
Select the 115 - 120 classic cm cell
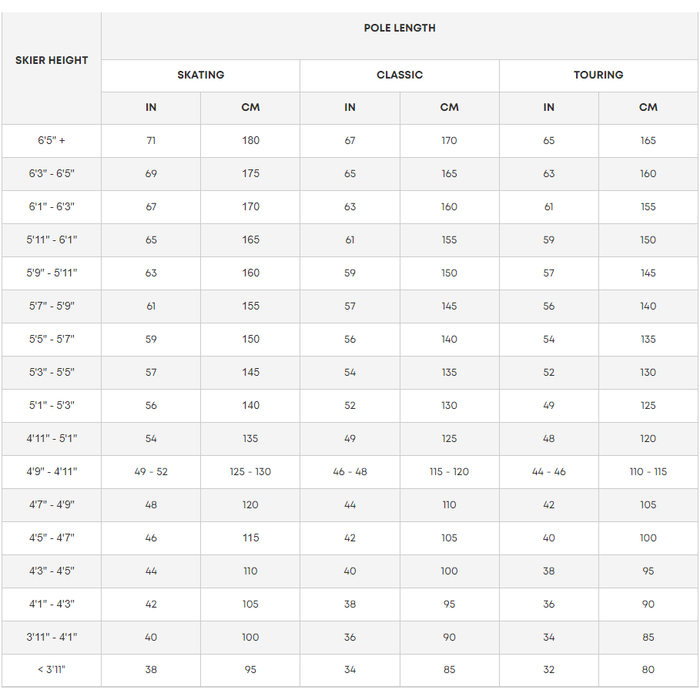[x=449, y=472]
